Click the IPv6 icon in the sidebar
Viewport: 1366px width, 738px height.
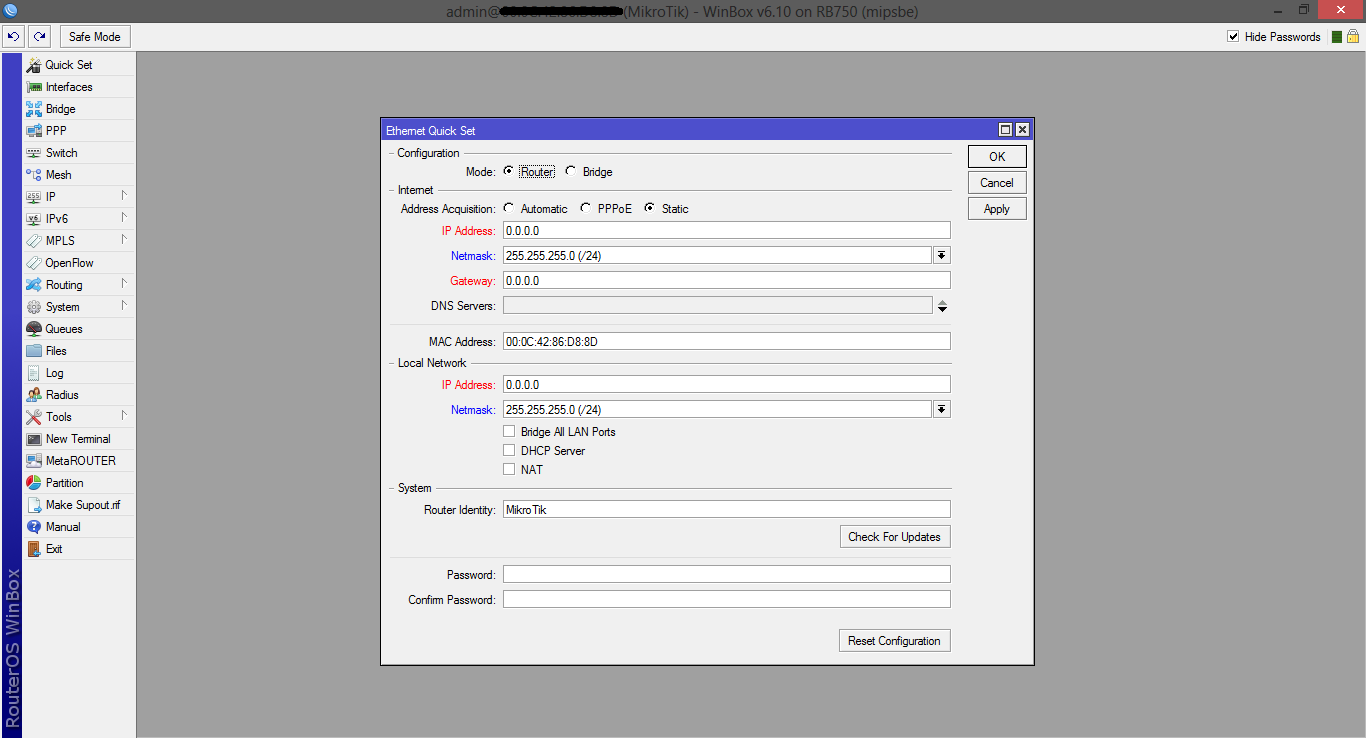pos(34,219)
